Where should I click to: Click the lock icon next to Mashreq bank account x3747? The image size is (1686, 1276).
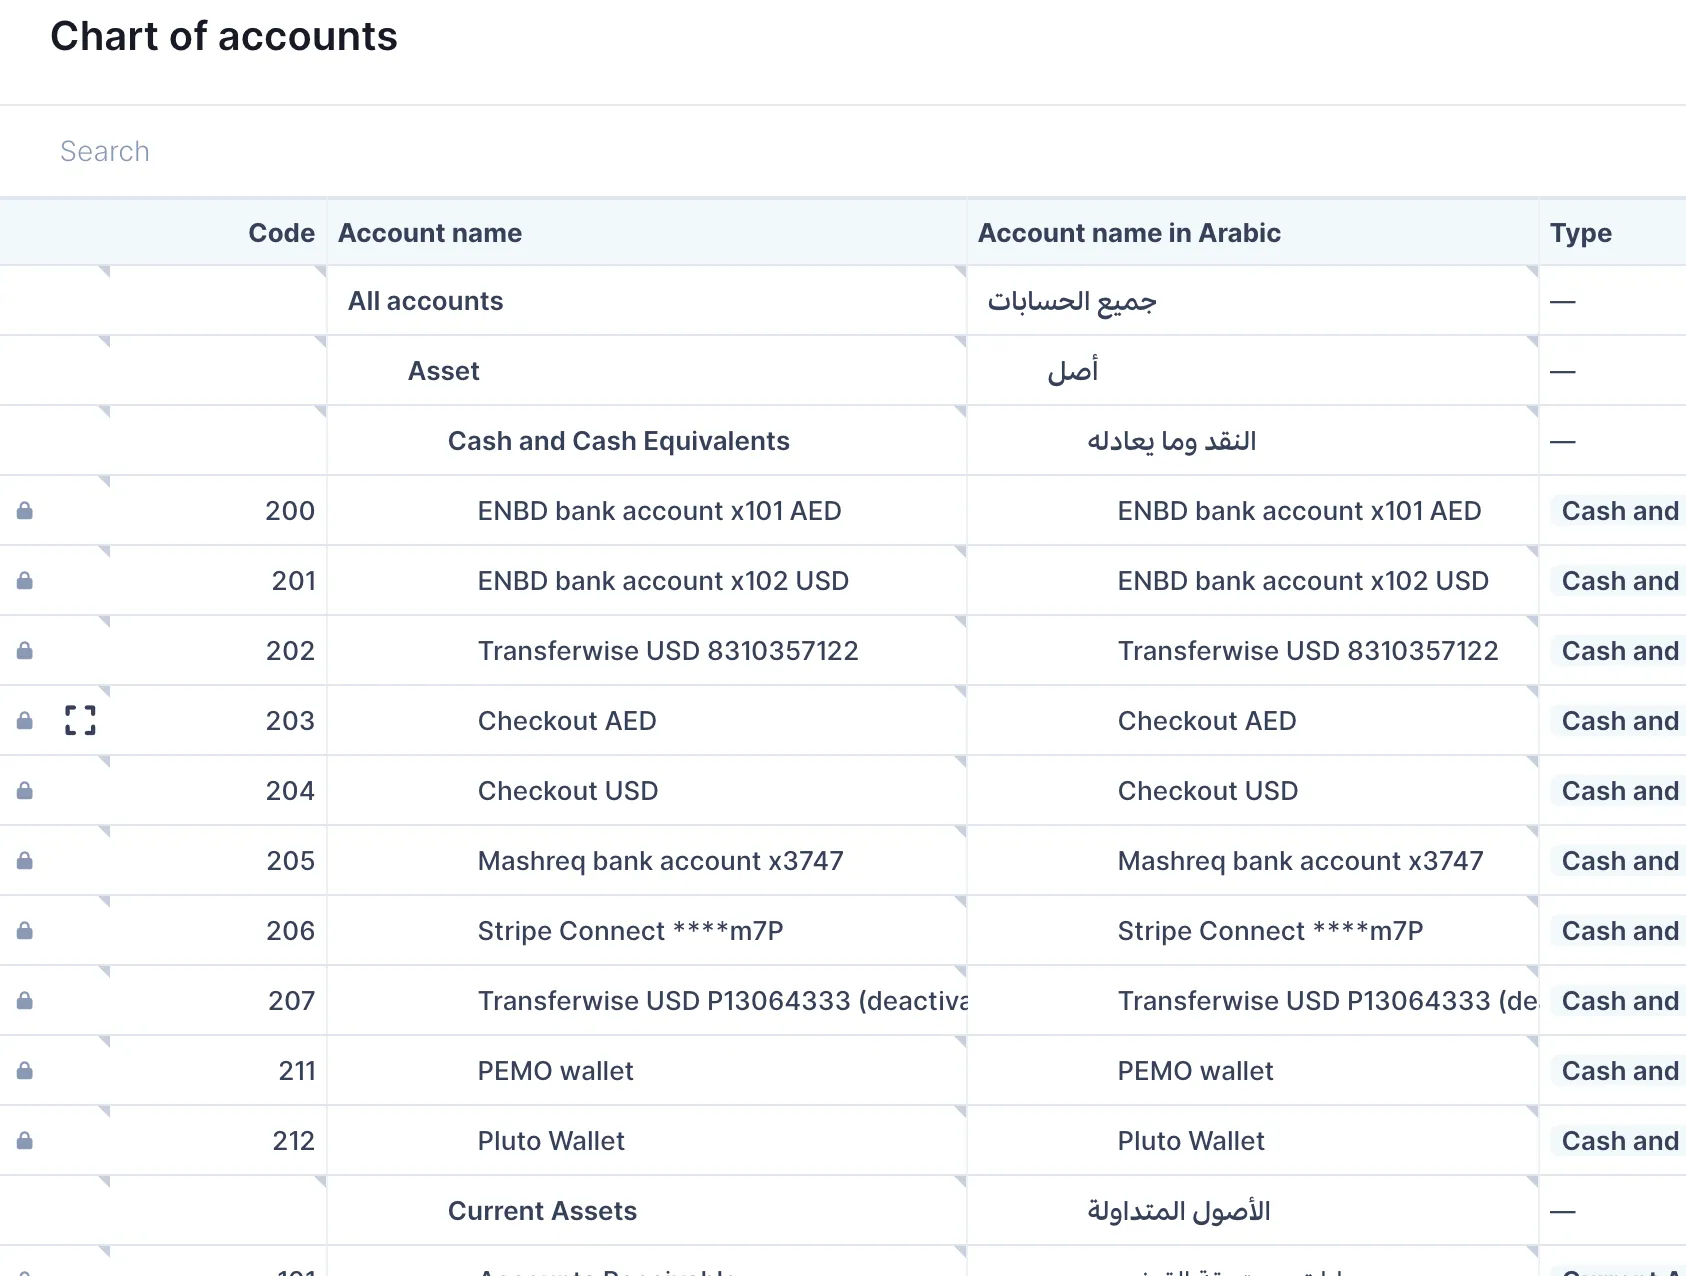tap(23, 860)
